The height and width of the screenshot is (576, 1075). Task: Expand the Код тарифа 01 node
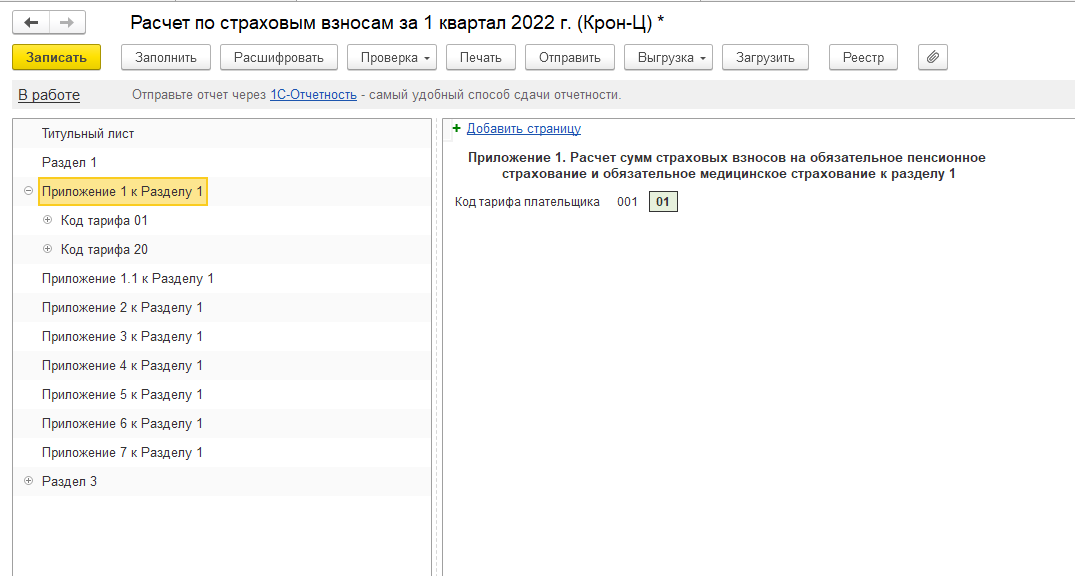47,220
